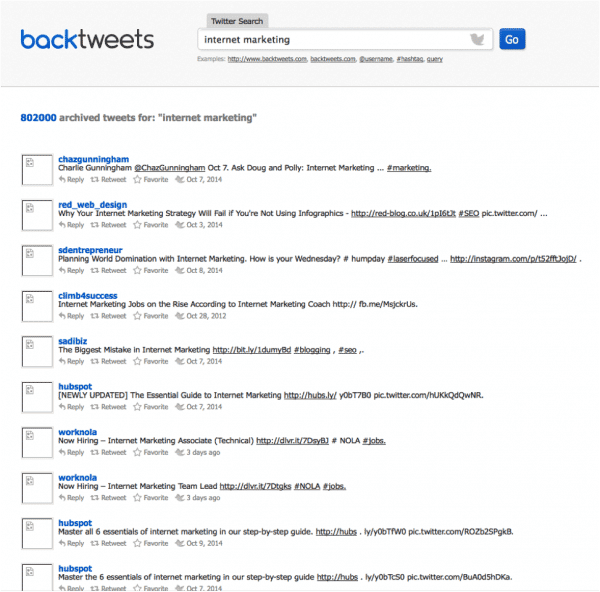Click the blue Go button
600x592 pixels.
tap(512, 39)
